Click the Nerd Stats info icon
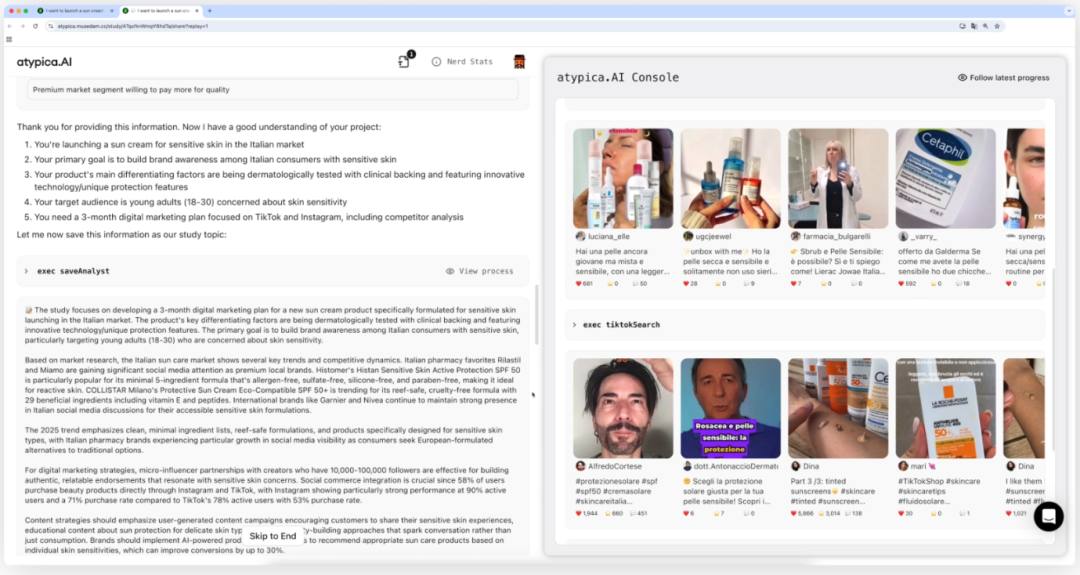Screen dimensions: 1080x575 coord(436,62)
